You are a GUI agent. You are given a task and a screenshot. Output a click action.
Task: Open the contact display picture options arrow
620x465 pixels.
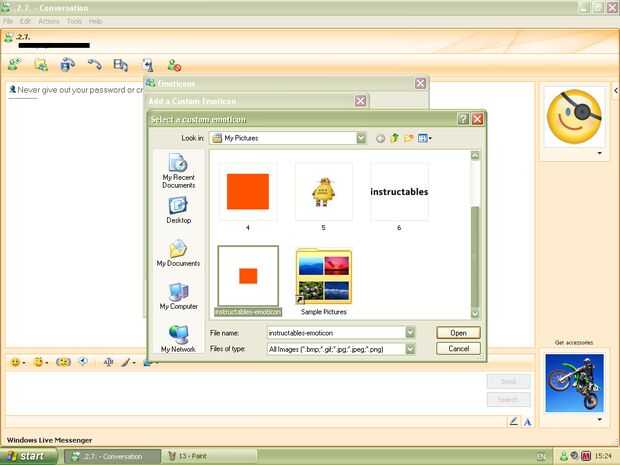600,153
